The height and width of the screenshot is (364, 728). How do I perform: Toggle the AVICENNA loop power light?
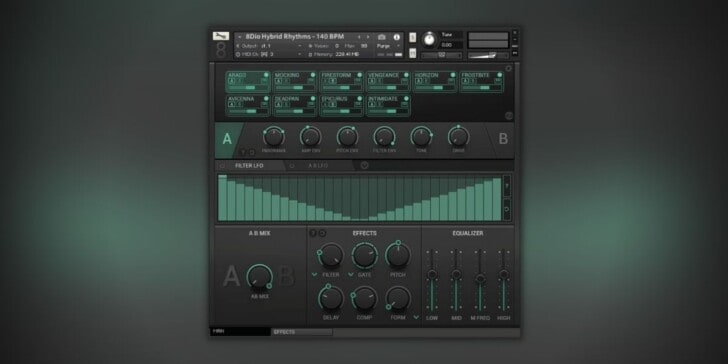click(x=266, y=98)
